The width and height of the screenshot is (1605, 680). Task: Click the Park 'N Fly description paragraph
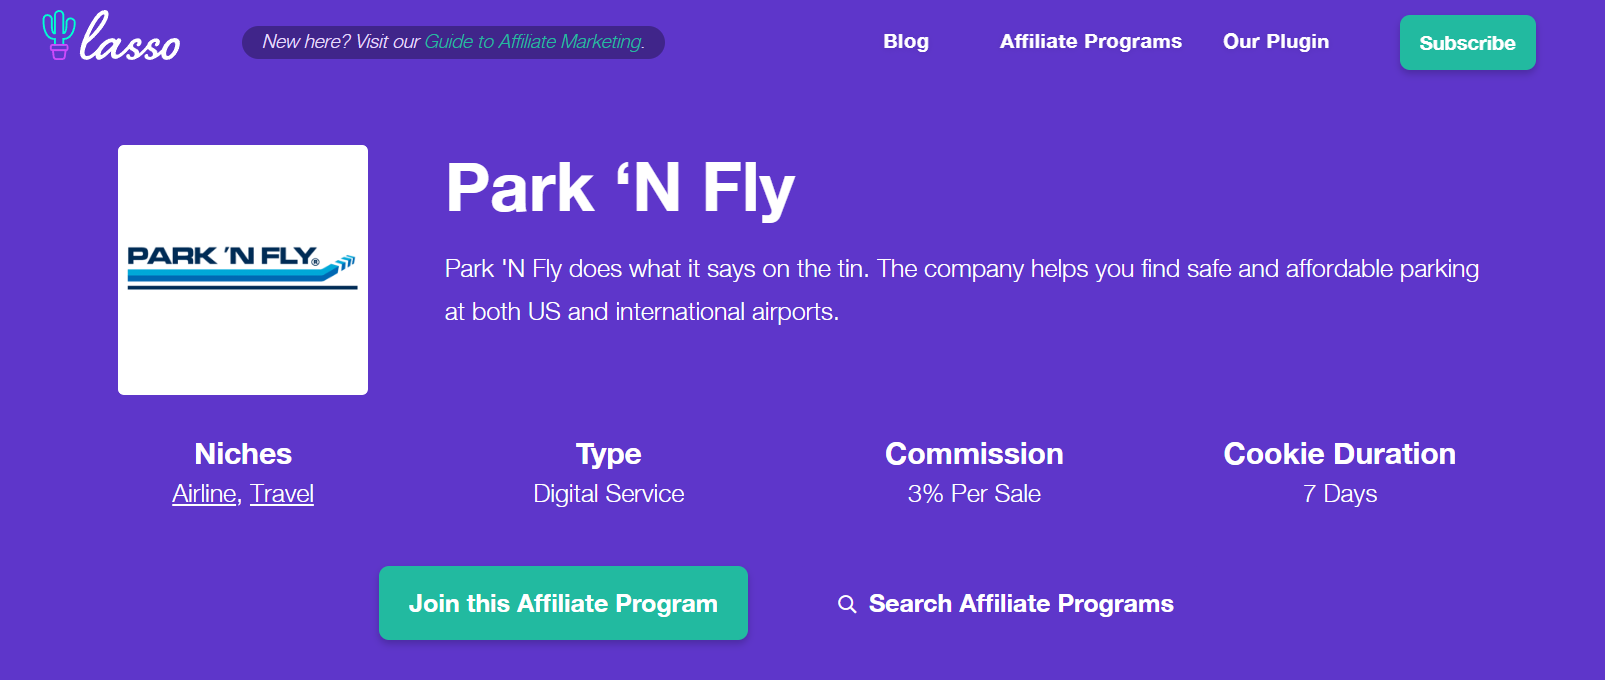click(x=960, y=290)
